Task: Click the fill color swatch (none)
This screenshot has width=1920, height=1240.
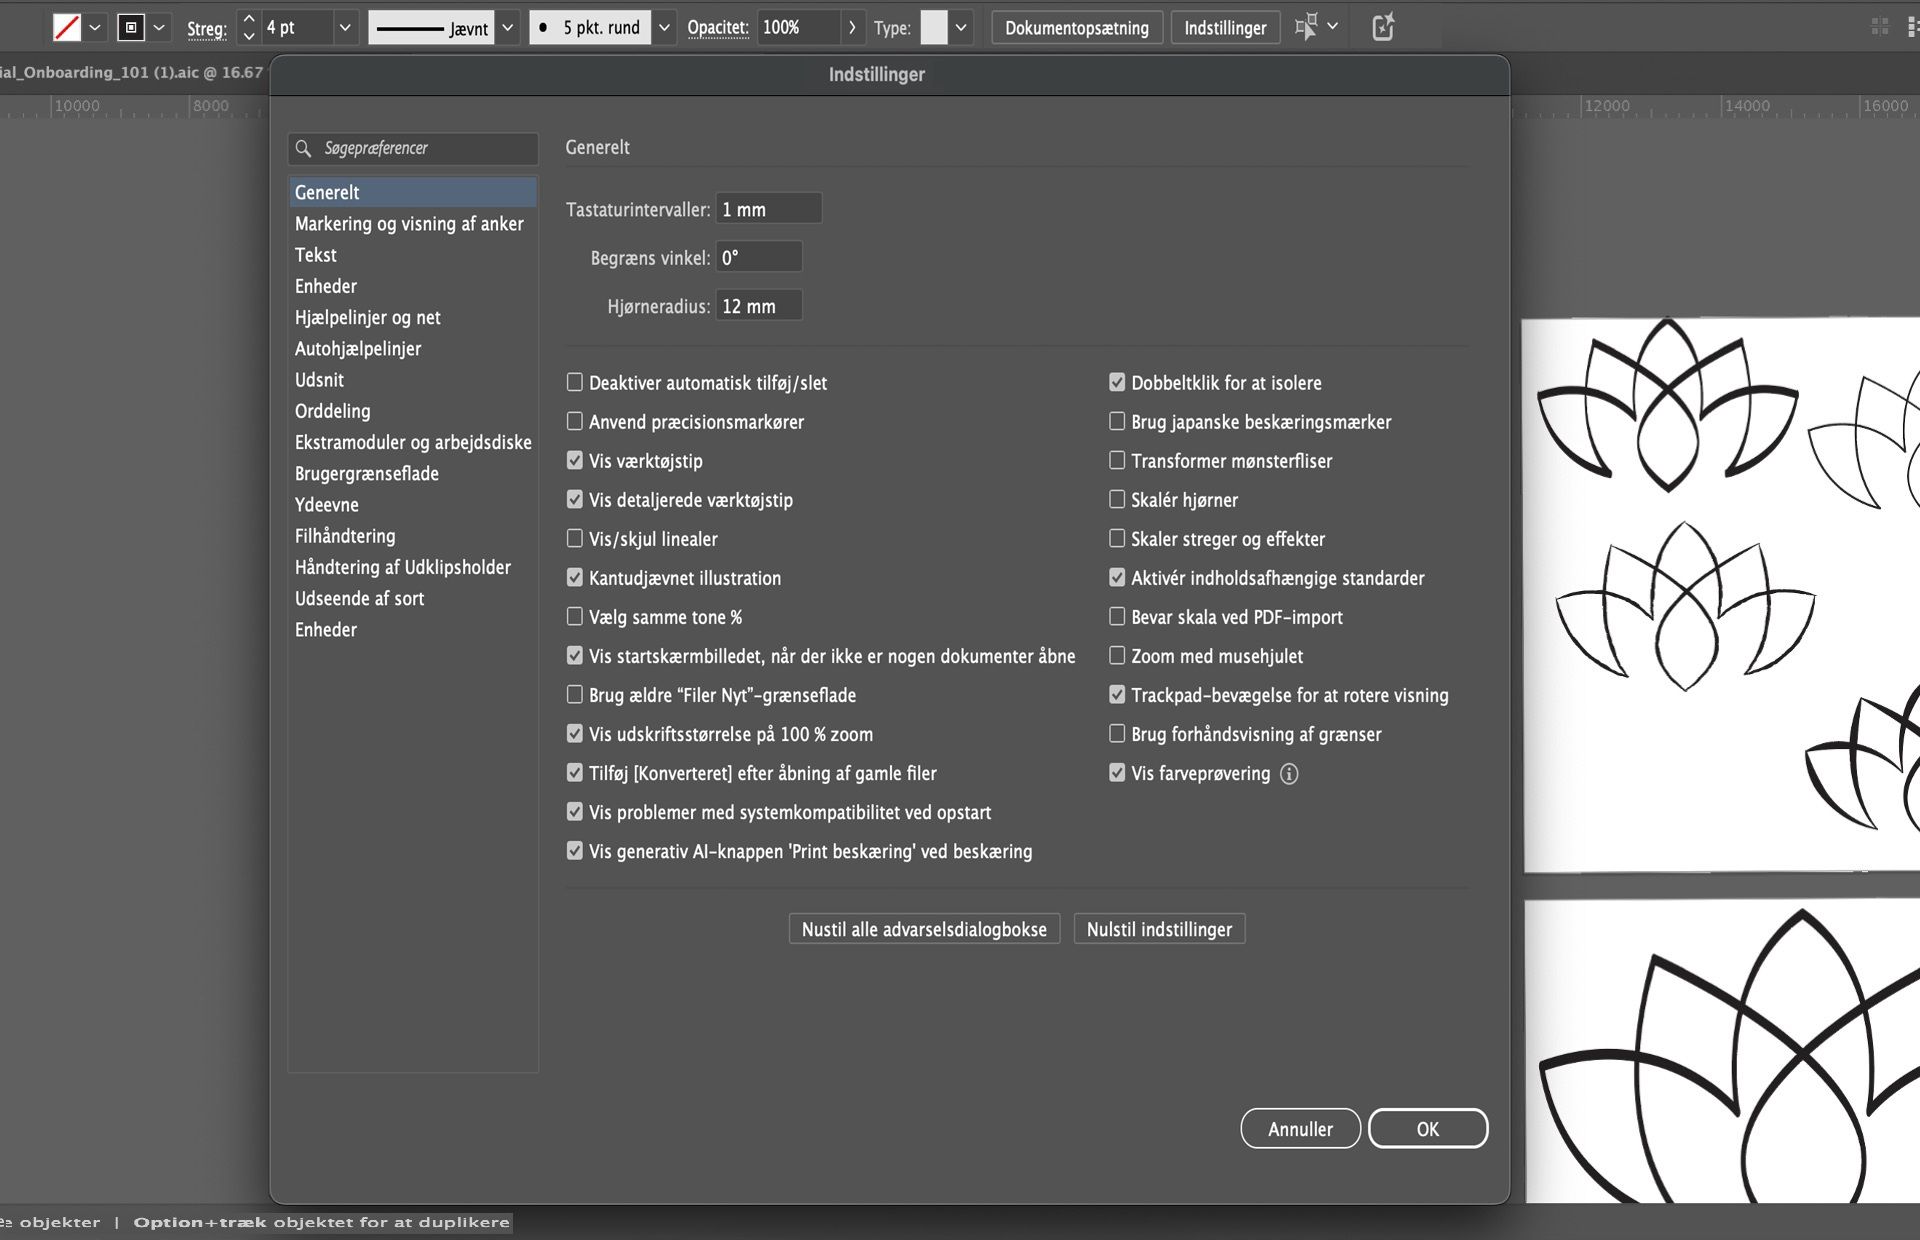Action: click(66, 28)
